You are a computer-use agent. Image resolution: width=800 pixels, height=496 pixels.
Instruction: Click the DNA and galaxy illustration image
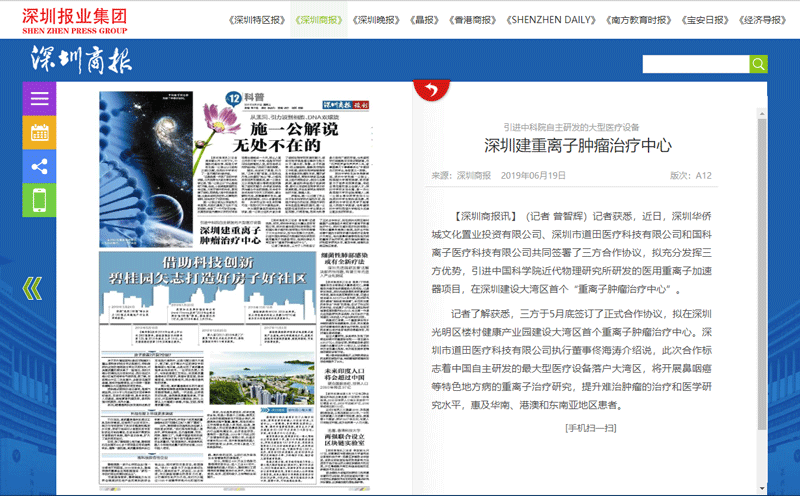[x=146, y=169]
